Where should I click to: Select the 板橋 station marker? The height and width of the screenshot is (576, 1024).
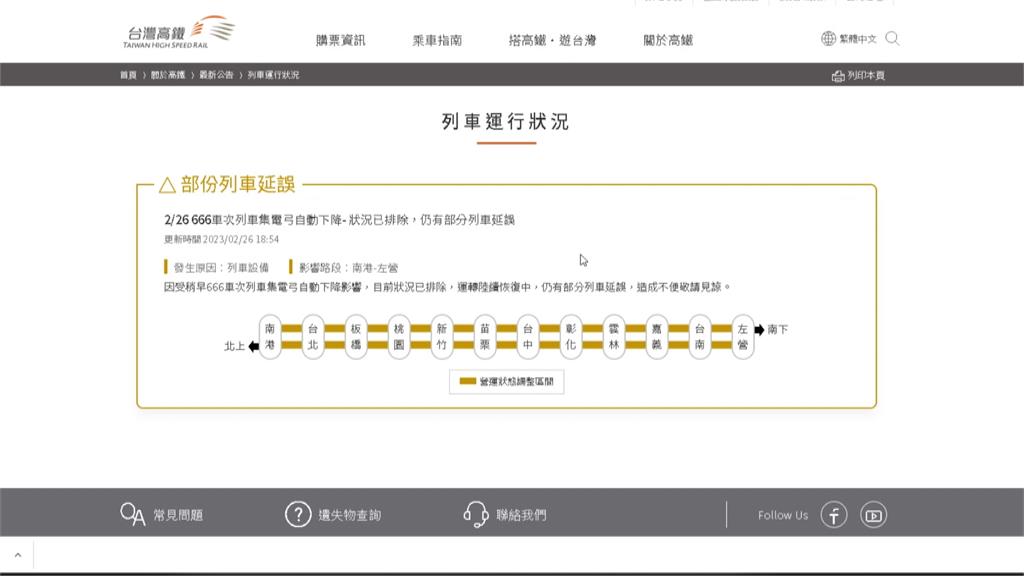pyautogui.click(x=356, y=337)
